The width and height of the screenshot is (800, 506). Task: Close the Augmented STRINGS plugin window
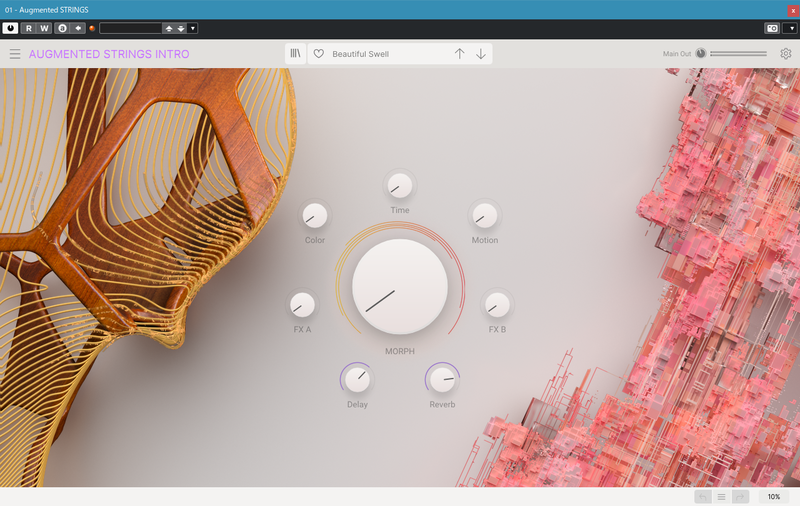tap(793, 10)
